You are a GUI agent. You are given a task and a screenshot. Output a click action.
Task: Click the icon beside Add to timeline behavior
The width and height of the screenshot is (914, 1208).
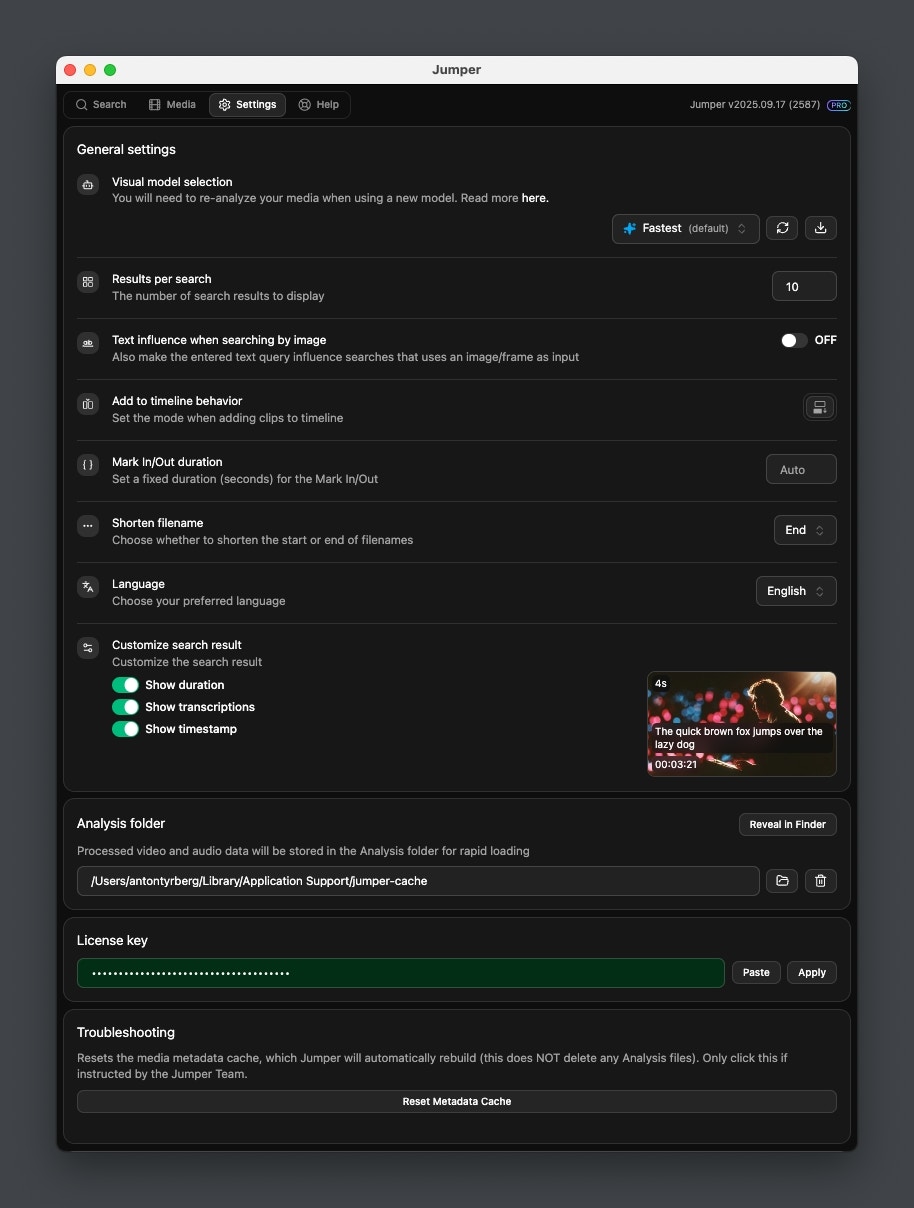[x=88, y=404]
